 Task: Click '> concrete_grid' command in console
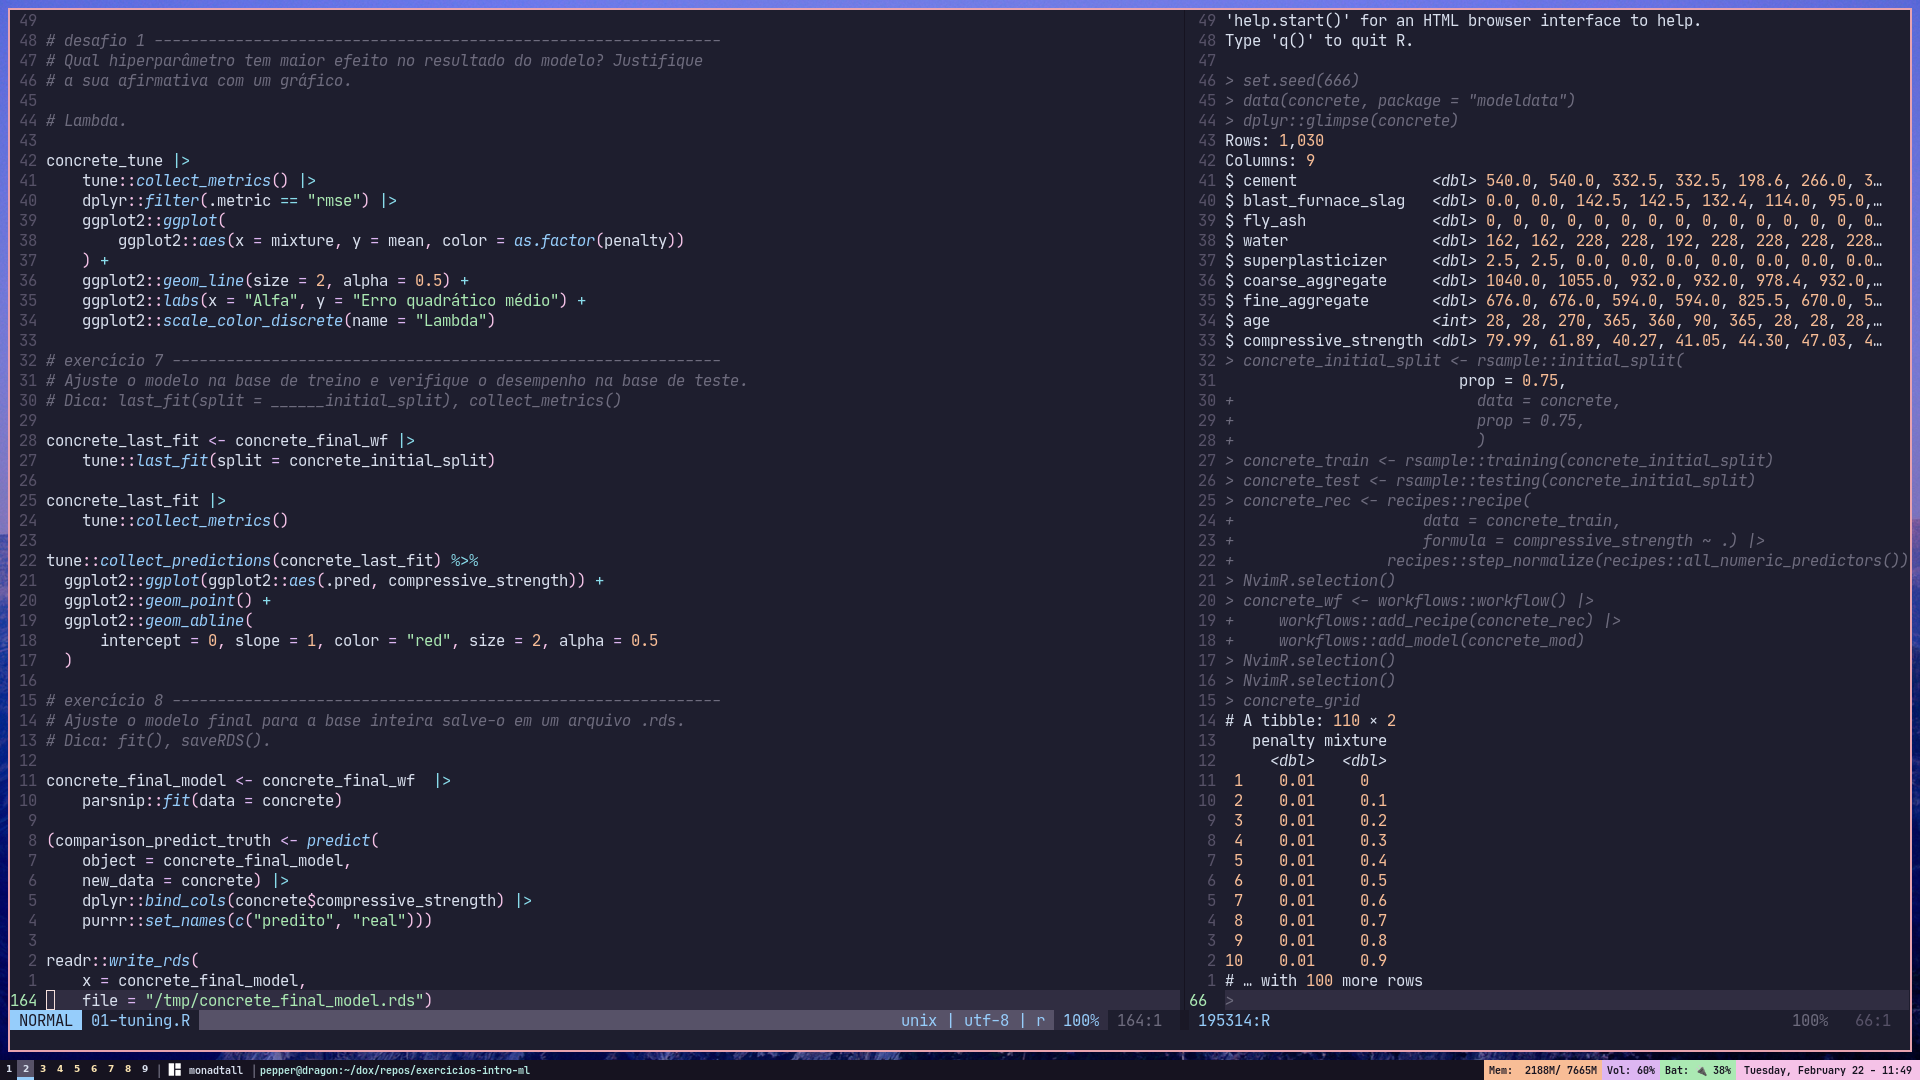point(1292,700)
